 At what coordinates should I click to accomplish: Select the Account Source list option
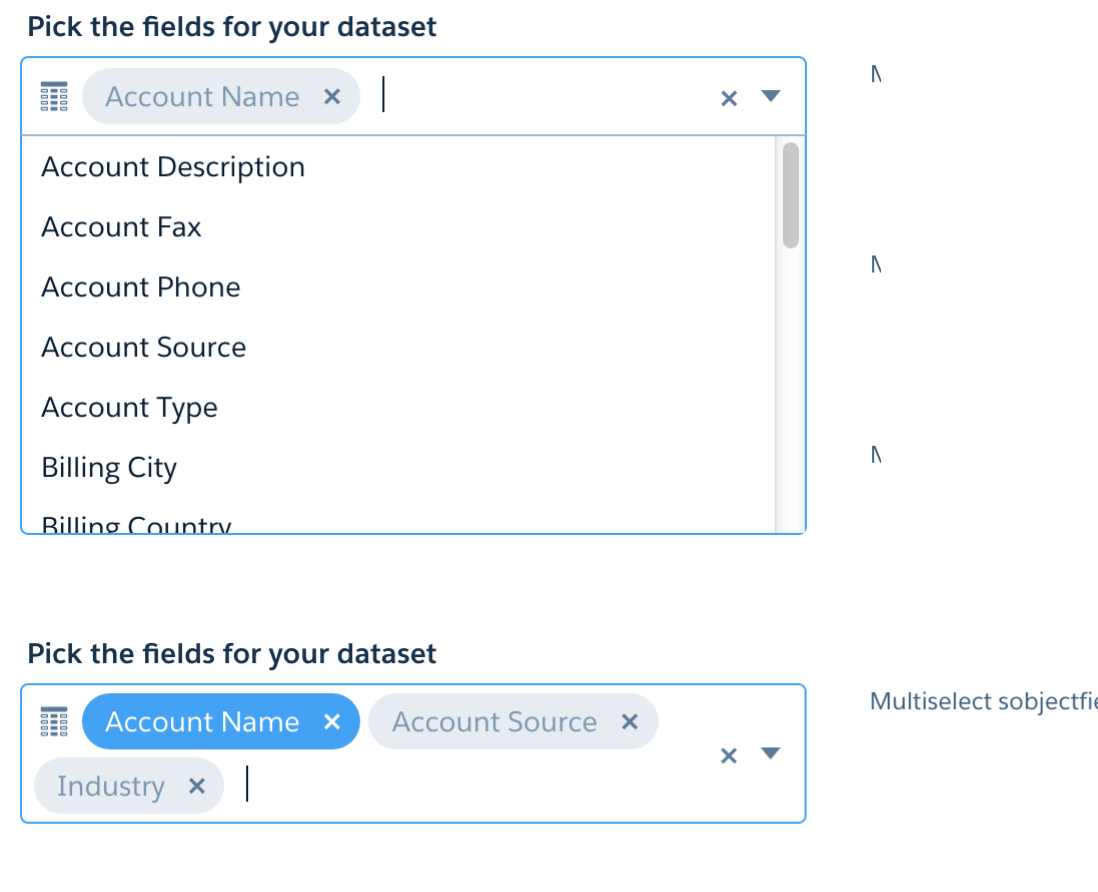point(143,347)
